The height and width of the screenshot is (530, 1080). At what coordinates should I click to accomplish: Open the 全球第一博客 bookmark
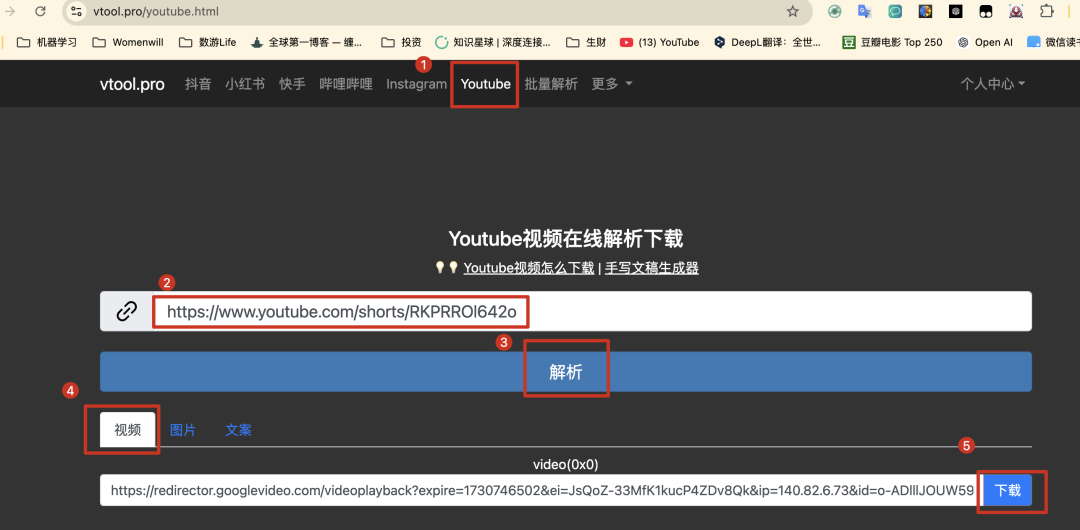[306, 42]
